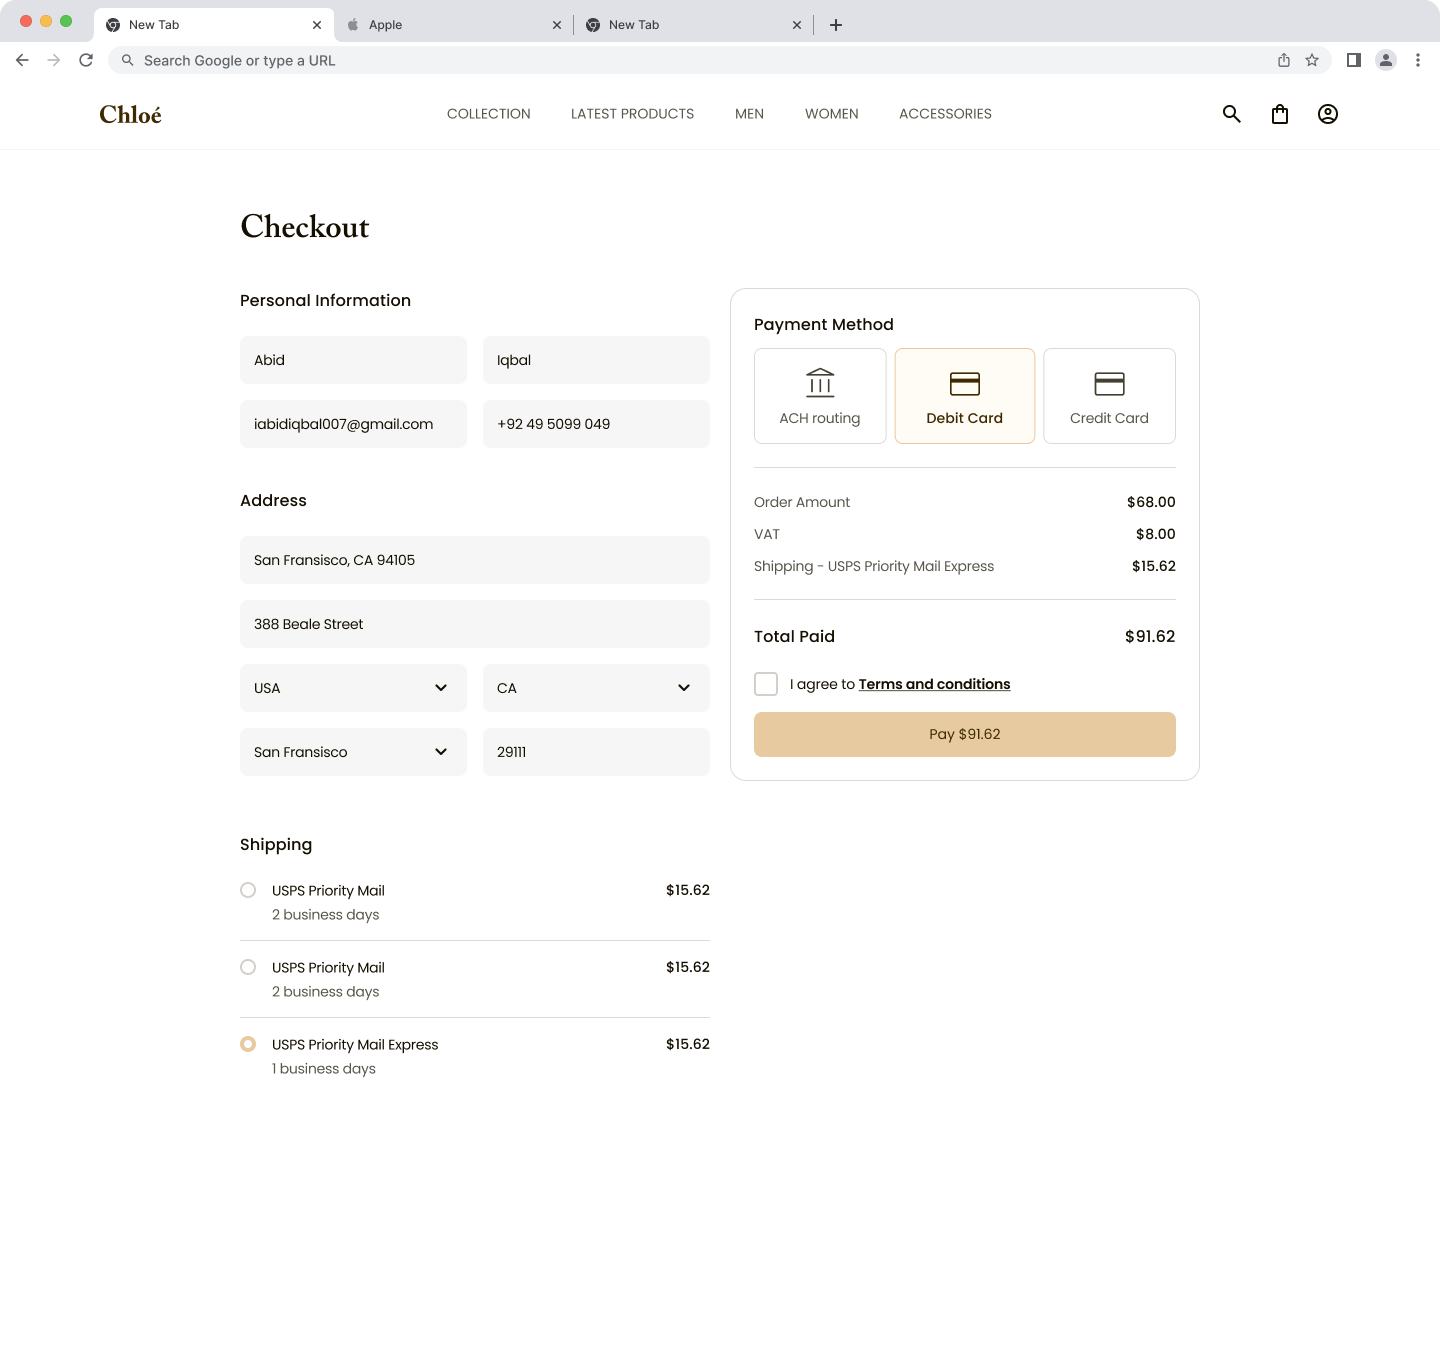
Task: Select the first USPS Priority Mail option
Action: click(x=247, y=890)
